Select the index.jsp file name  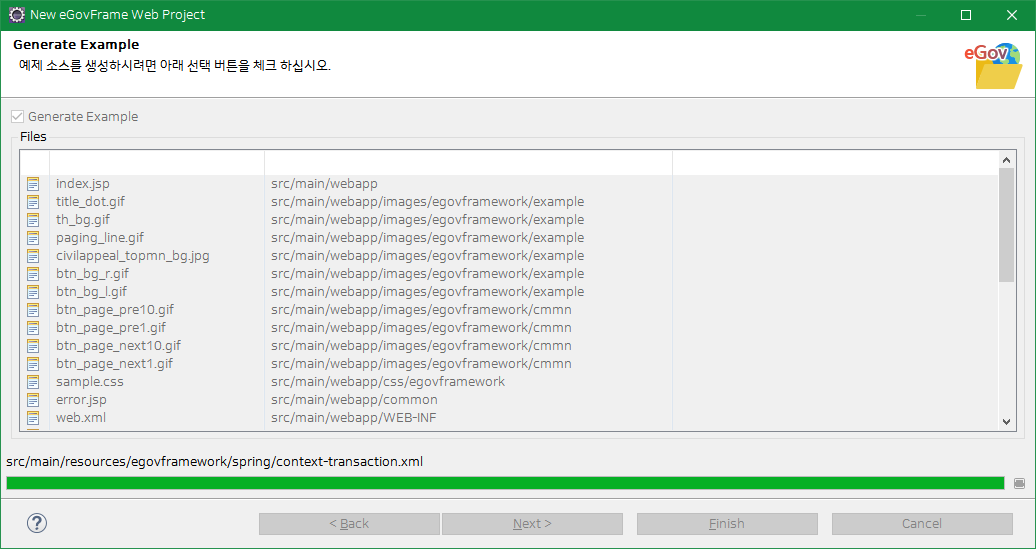tap(83, 184)
